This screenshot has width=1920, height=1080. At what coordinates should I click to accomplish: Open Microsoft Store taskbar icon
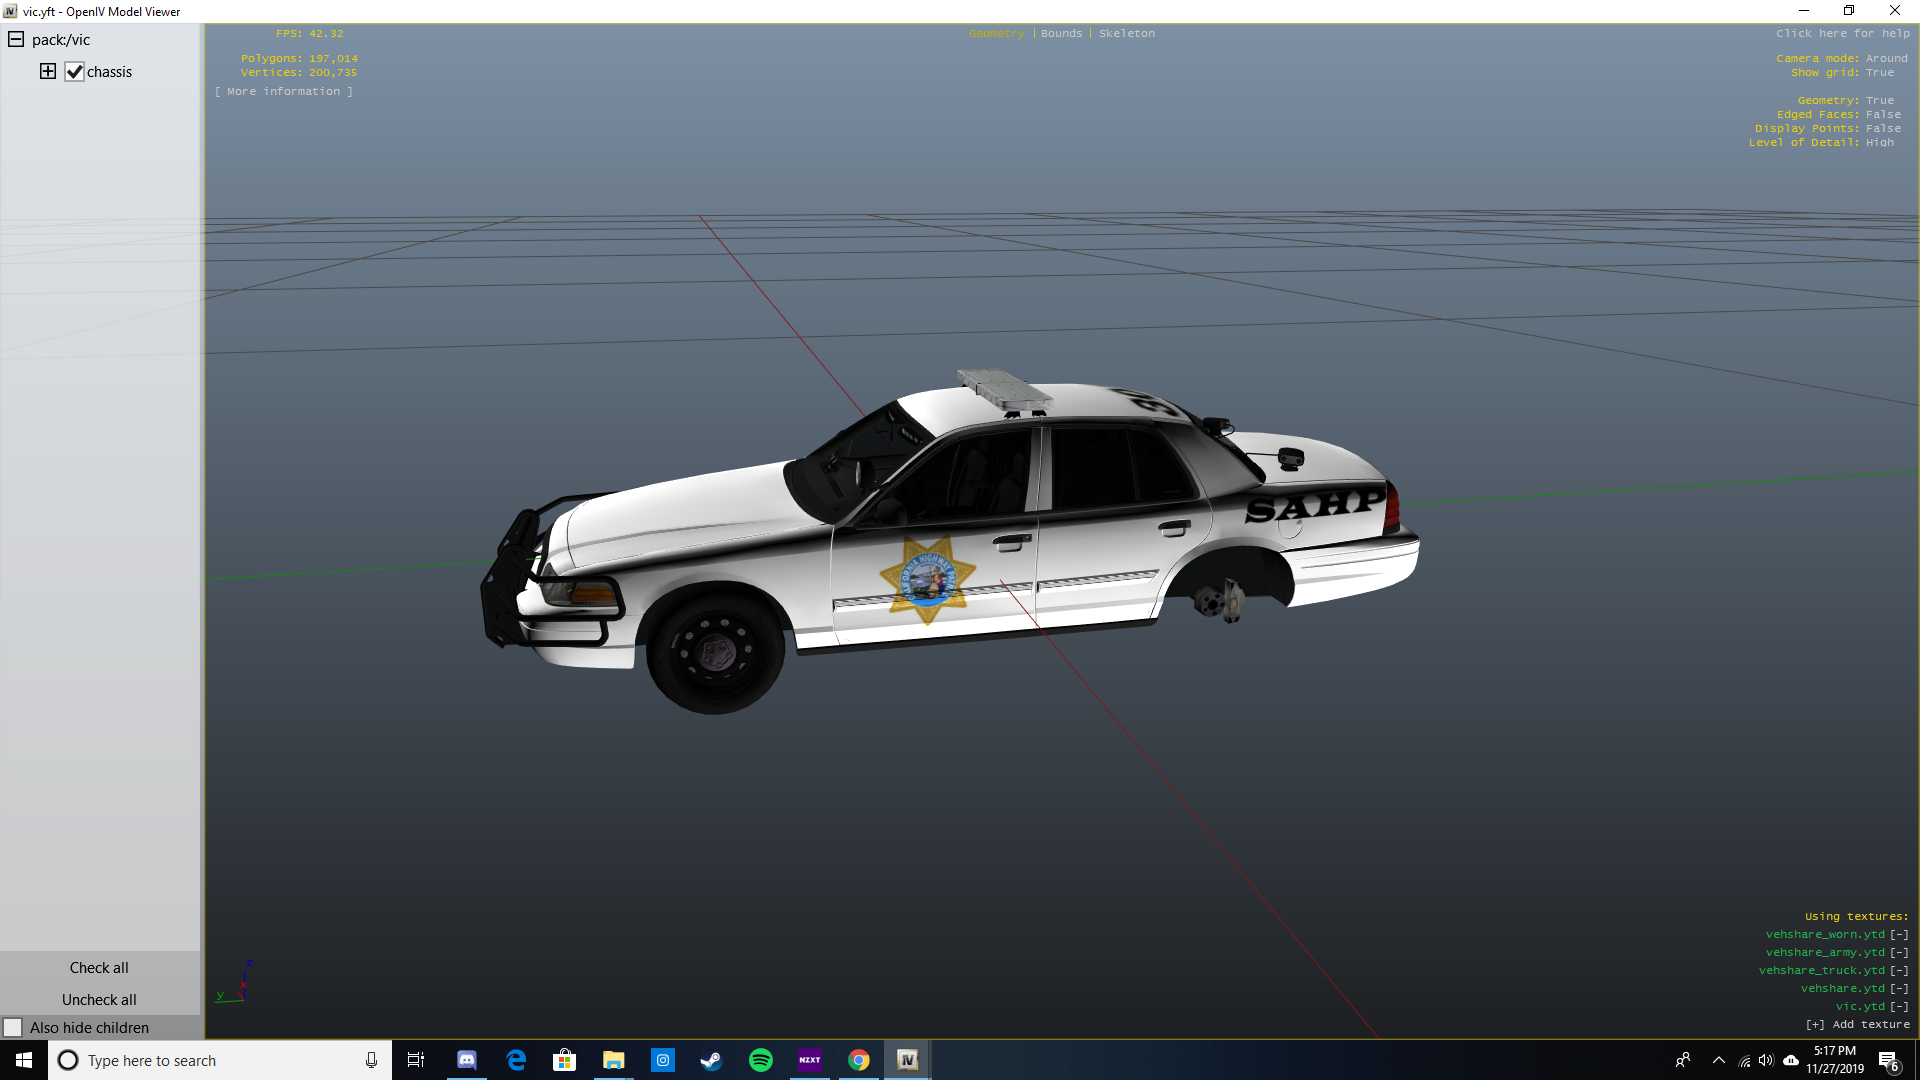564,1060
